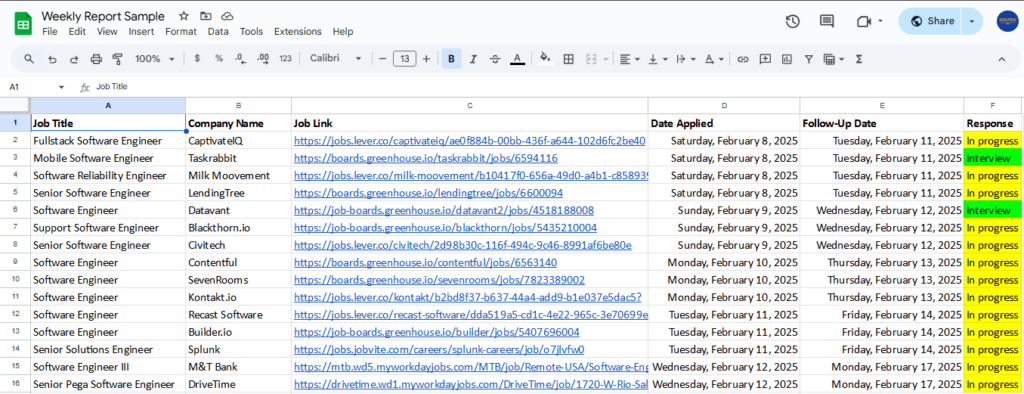This screenshot has height=394, width=1024.
Task: Click the Google Sheets home icon
Action: [24, 24]
